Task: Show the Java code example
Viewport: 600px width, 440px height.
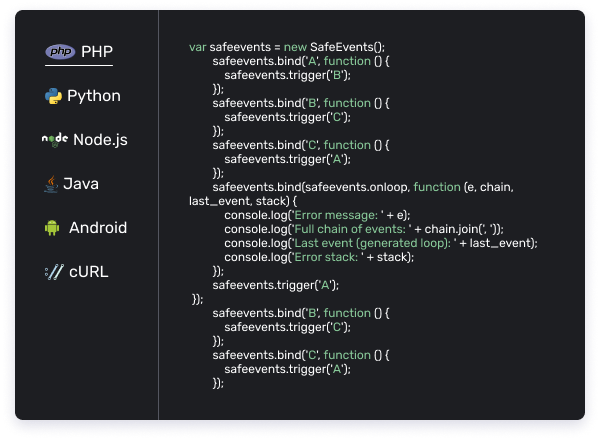Action: pyautogui.click(x=81, y=184)
